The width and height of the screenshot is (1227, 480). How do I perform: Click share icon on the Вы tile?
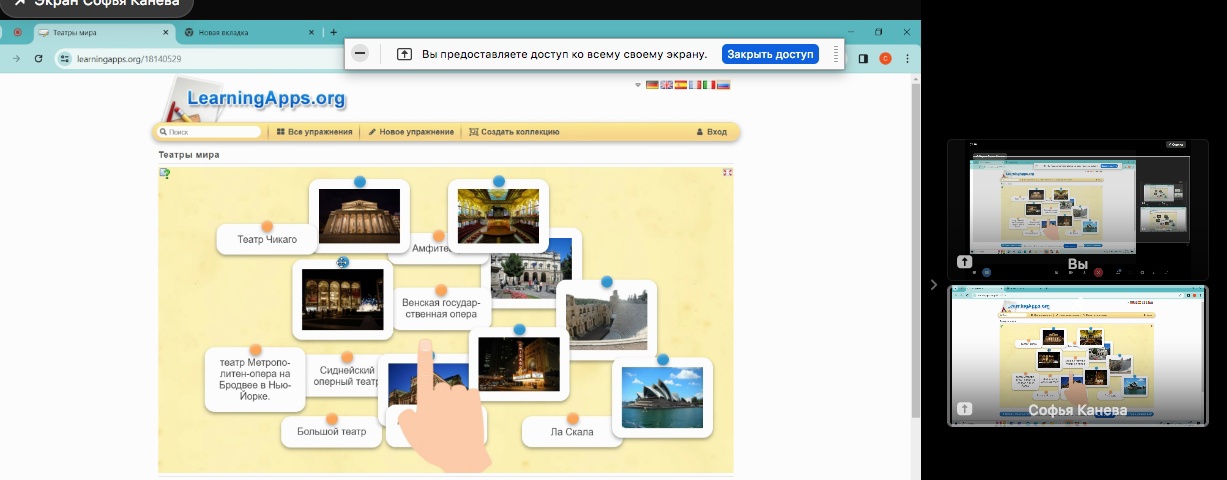[964, 261]
